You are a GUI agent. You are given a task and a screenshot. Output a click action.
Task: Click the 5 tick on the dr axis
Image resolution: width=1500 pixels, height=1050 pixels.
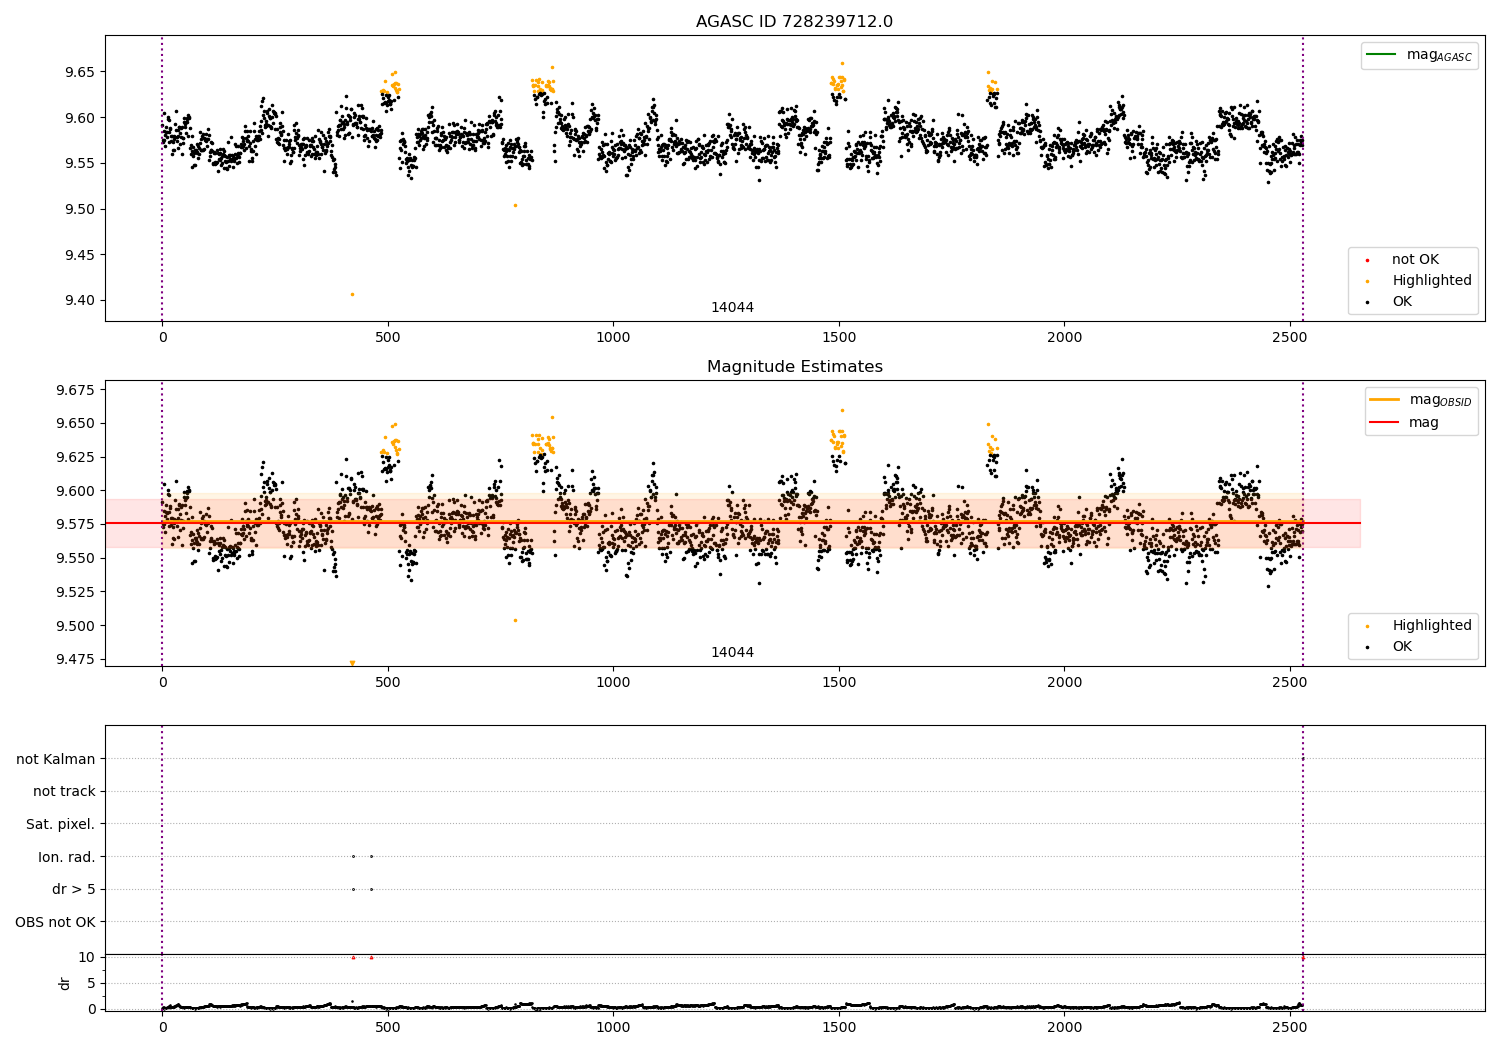coord(91,983)
